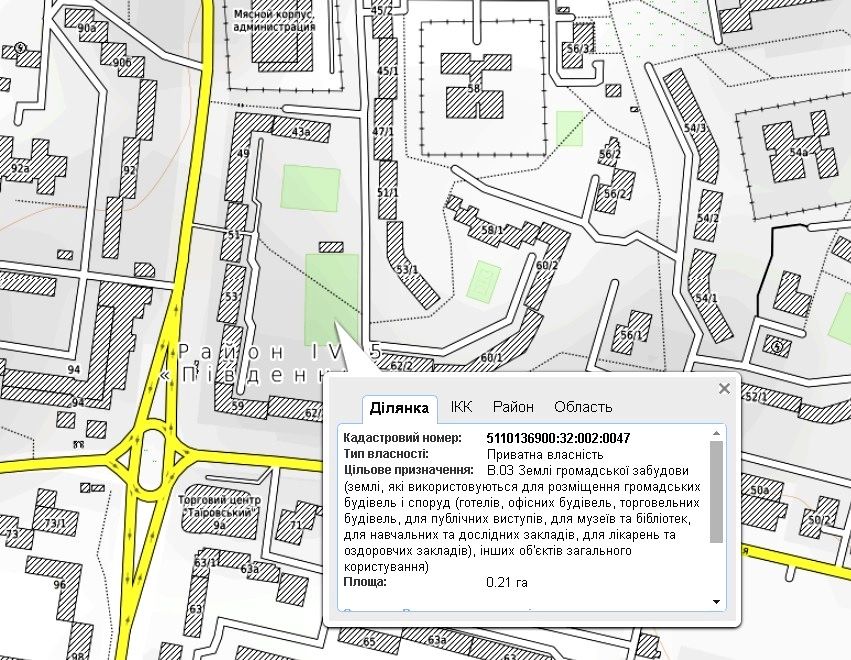Click building 92 on the map
This screenshot has height=660, width=851.
pyautogui.click(x=129, y=168)
